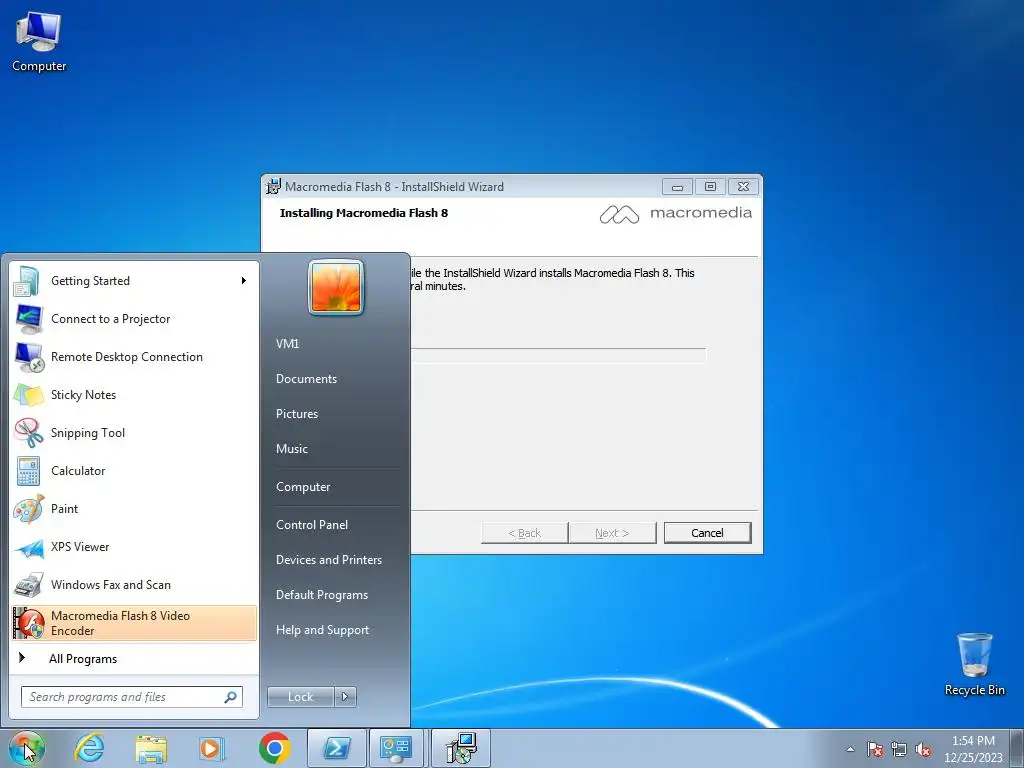This screenshot has width=1024, height=768.
Task: Minimize the InstallShield Wizard window
Action: [677, 187]
